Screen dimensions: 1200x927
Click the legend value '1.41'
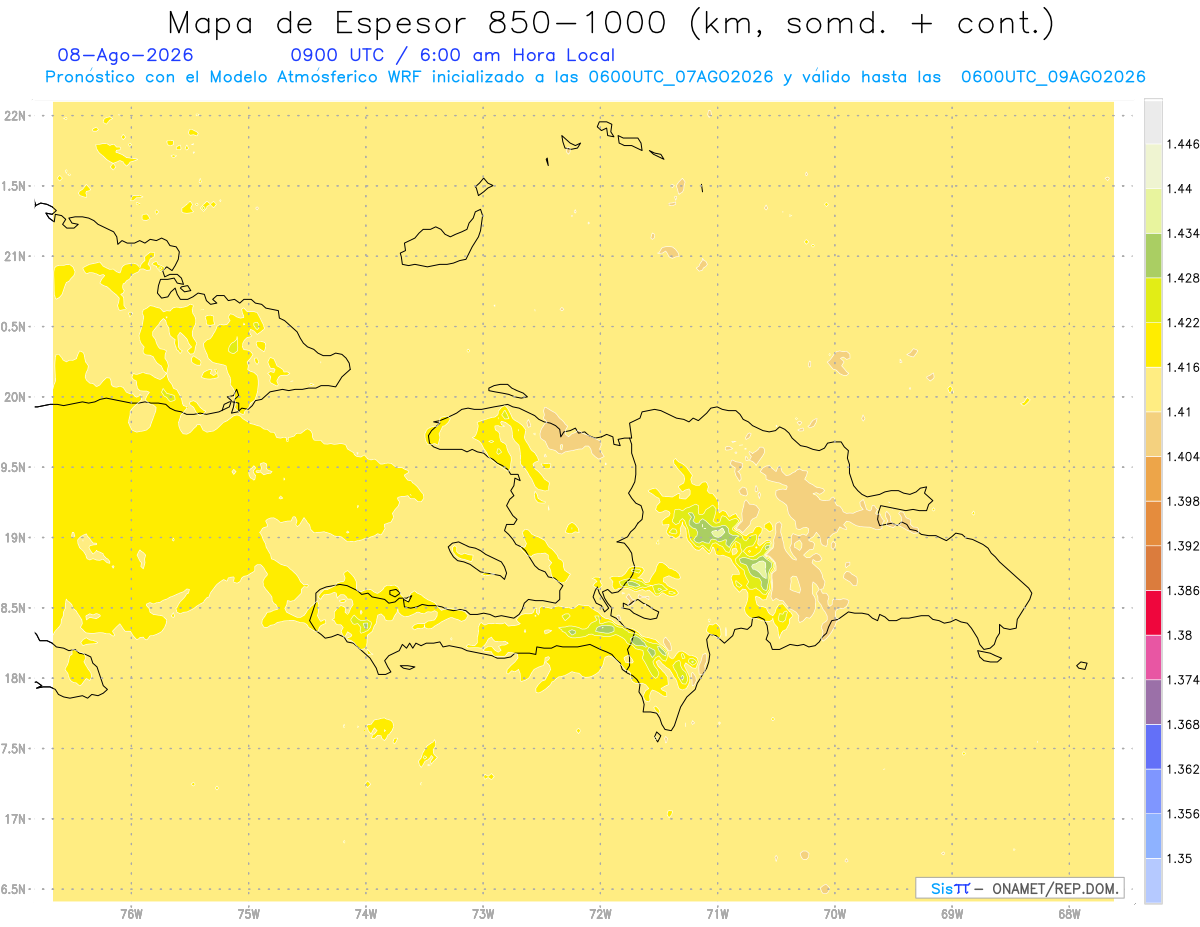pos(1180,412)
